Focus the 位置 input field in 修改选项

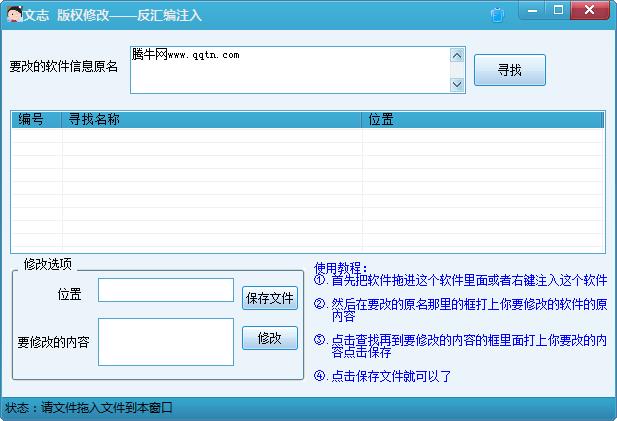click(165, 290)
